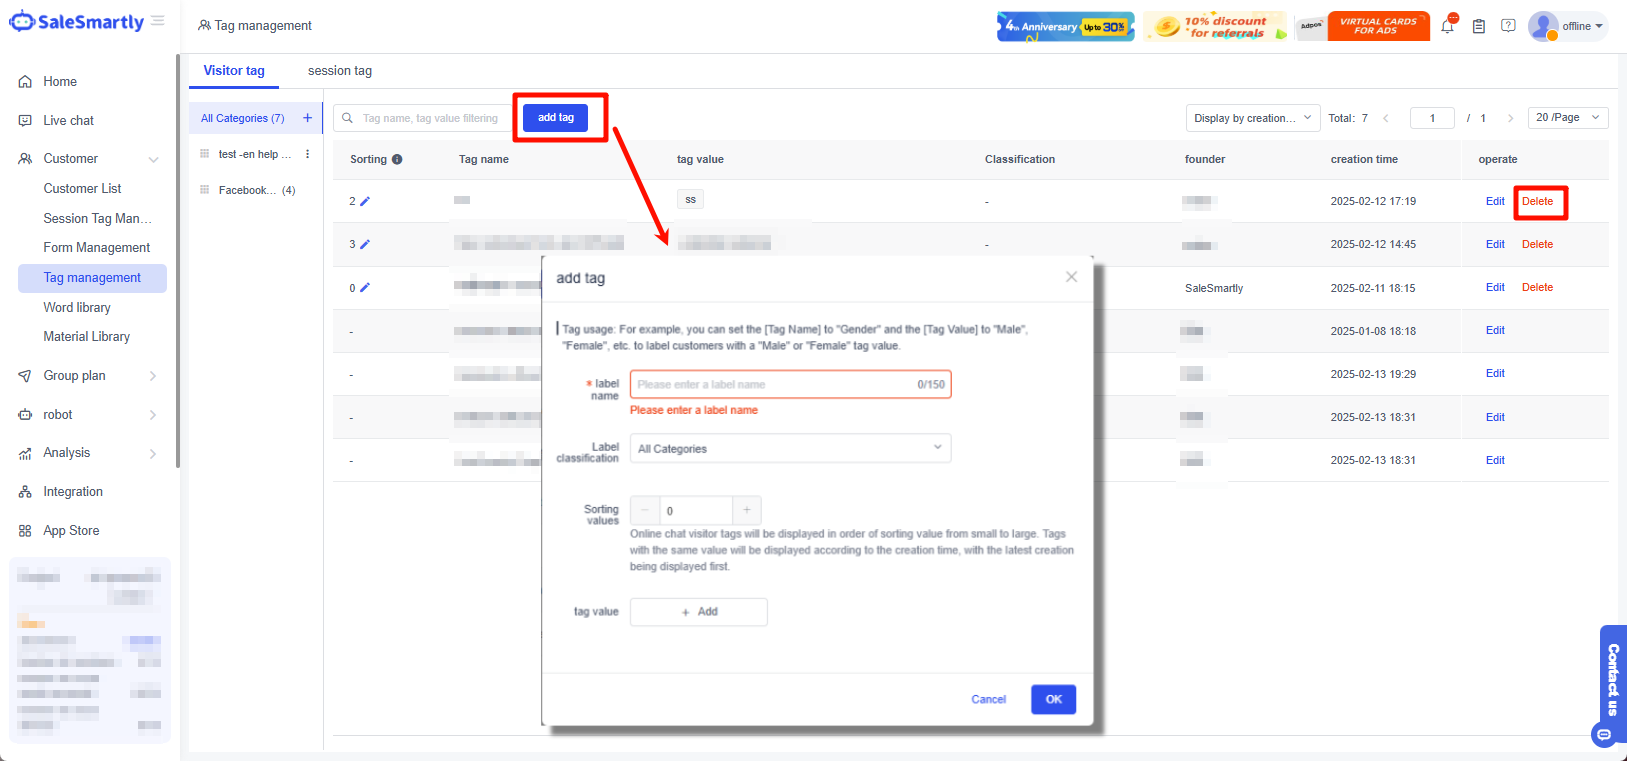This screenshot has width=1627, height=761.
Task: Add a tag value in the dialog
Action: (699, 612)
